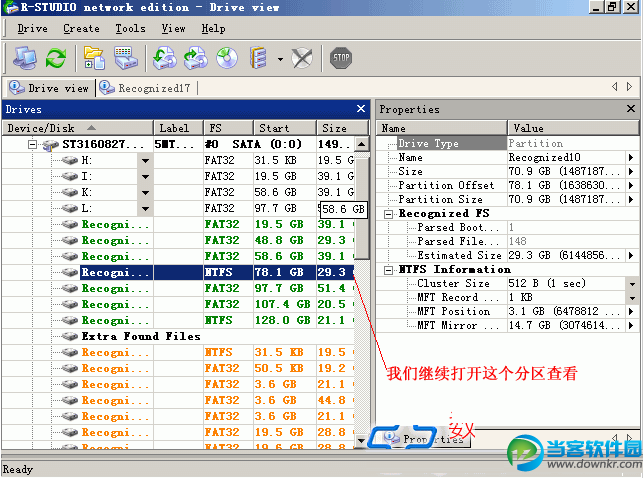The height and width of the screenshot is (478, 643).
Task: Click the Create image toolbar icon
Action: pos(196,58)
